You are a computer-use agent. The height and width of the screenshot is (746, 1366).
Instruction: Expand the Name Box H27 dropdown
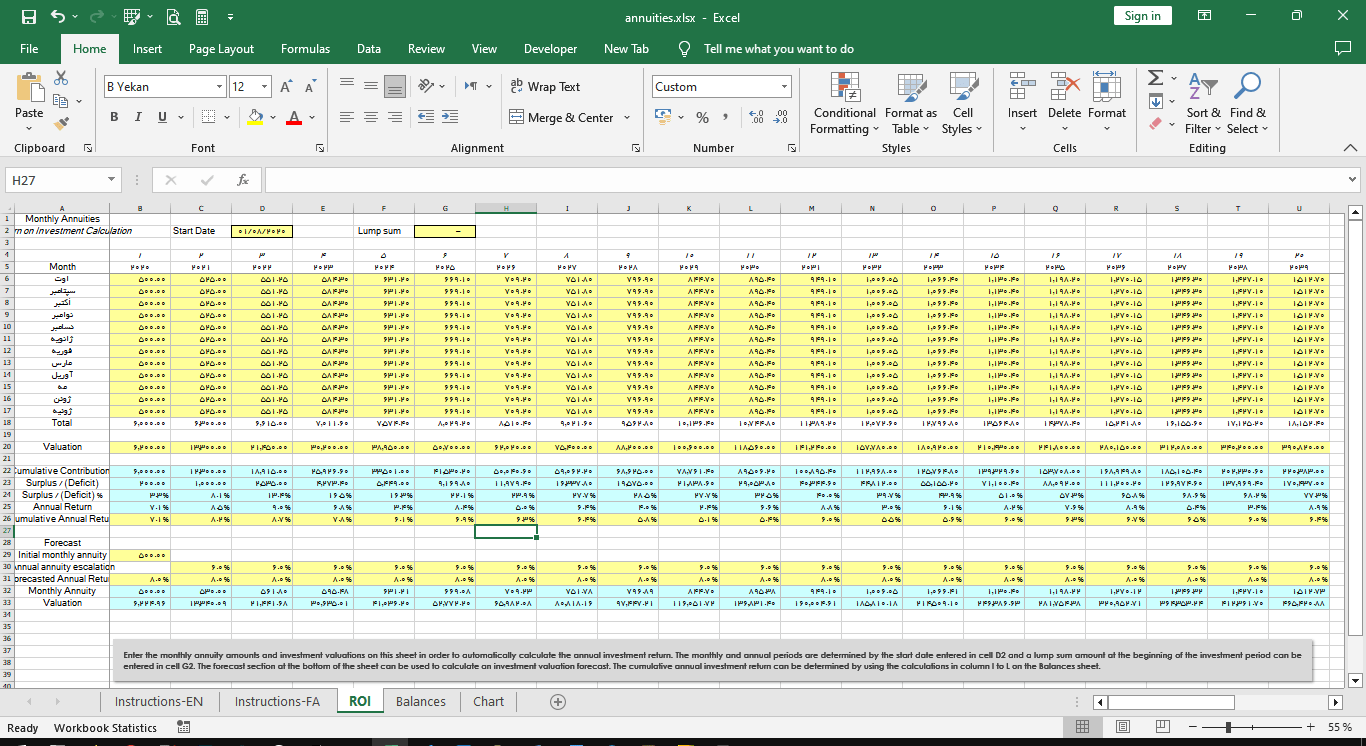pyautogui.click(x=112, y=180)
